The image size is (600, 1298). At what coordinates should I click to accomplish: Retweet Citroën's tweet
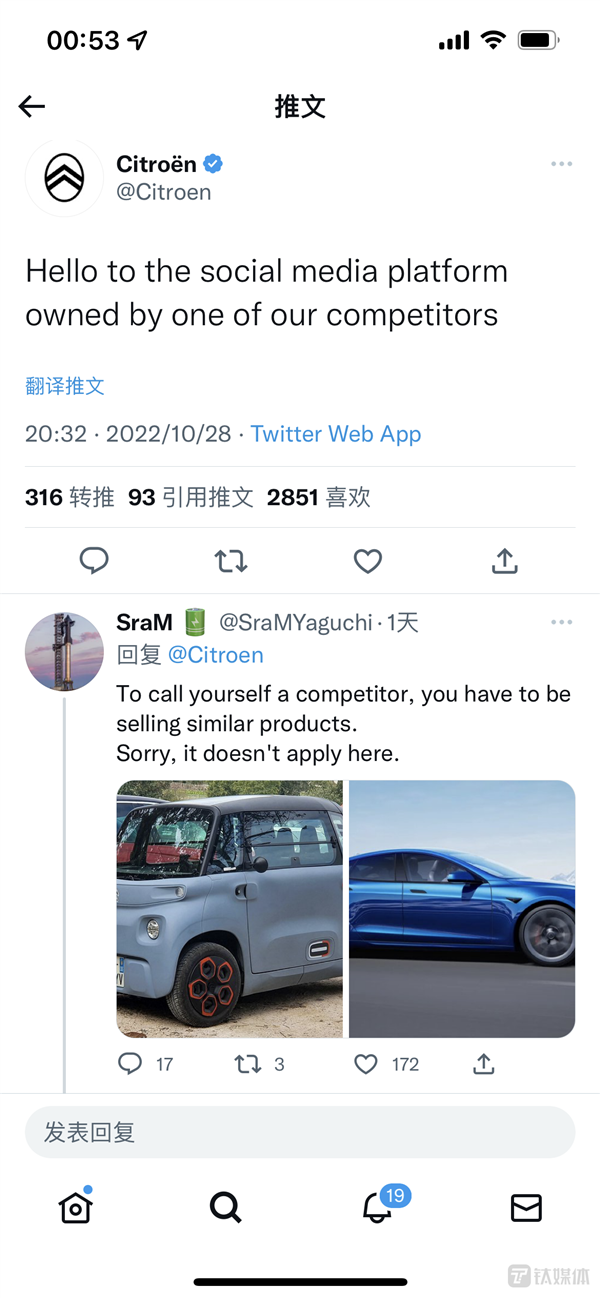pos(231,561)
